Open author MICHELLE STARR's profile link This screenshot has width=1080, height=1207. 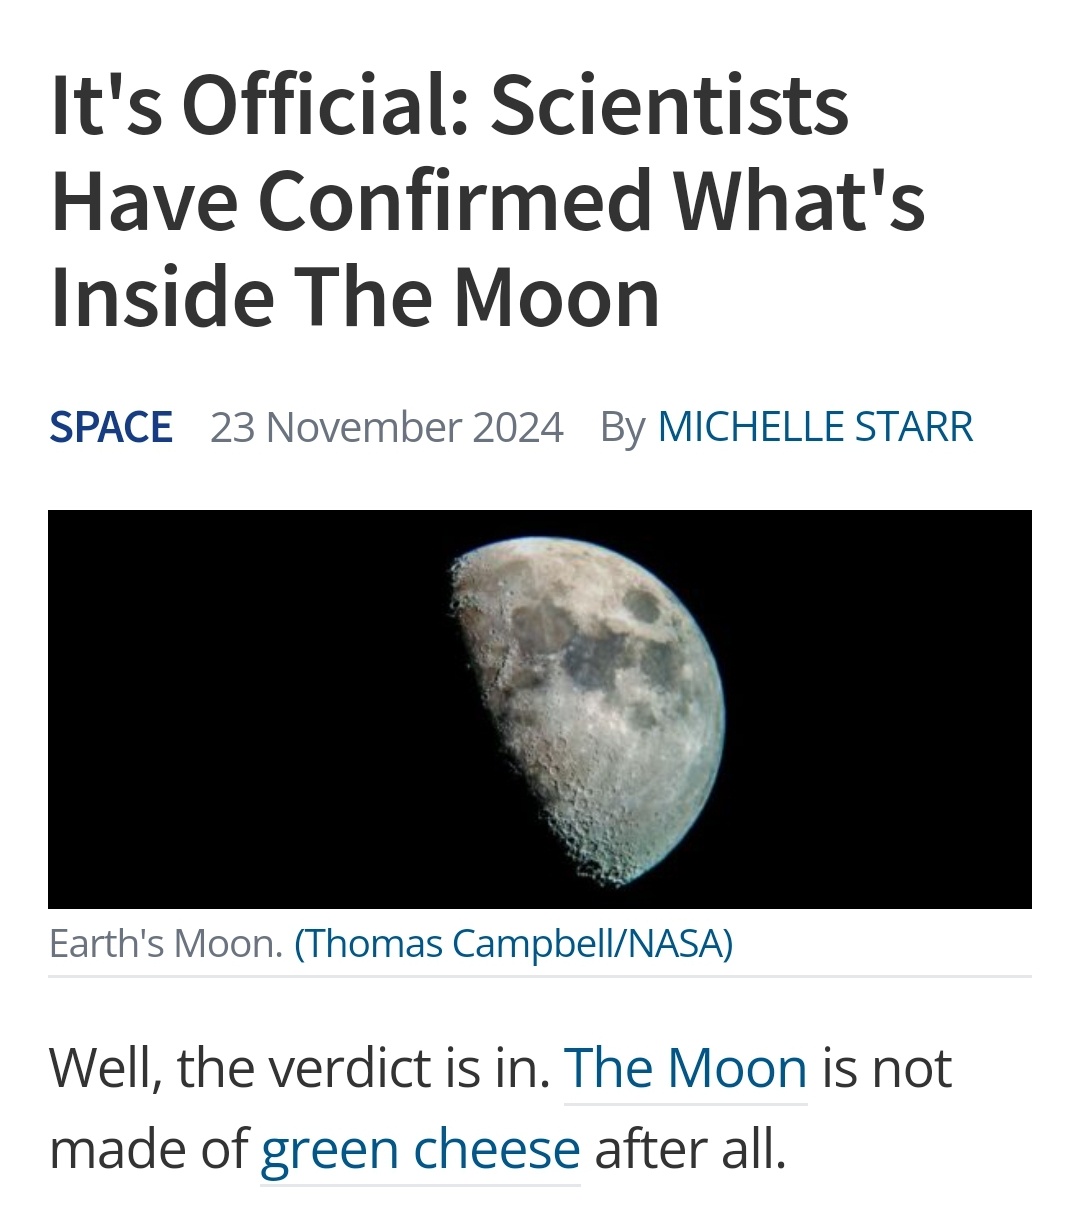click(815, 427)
